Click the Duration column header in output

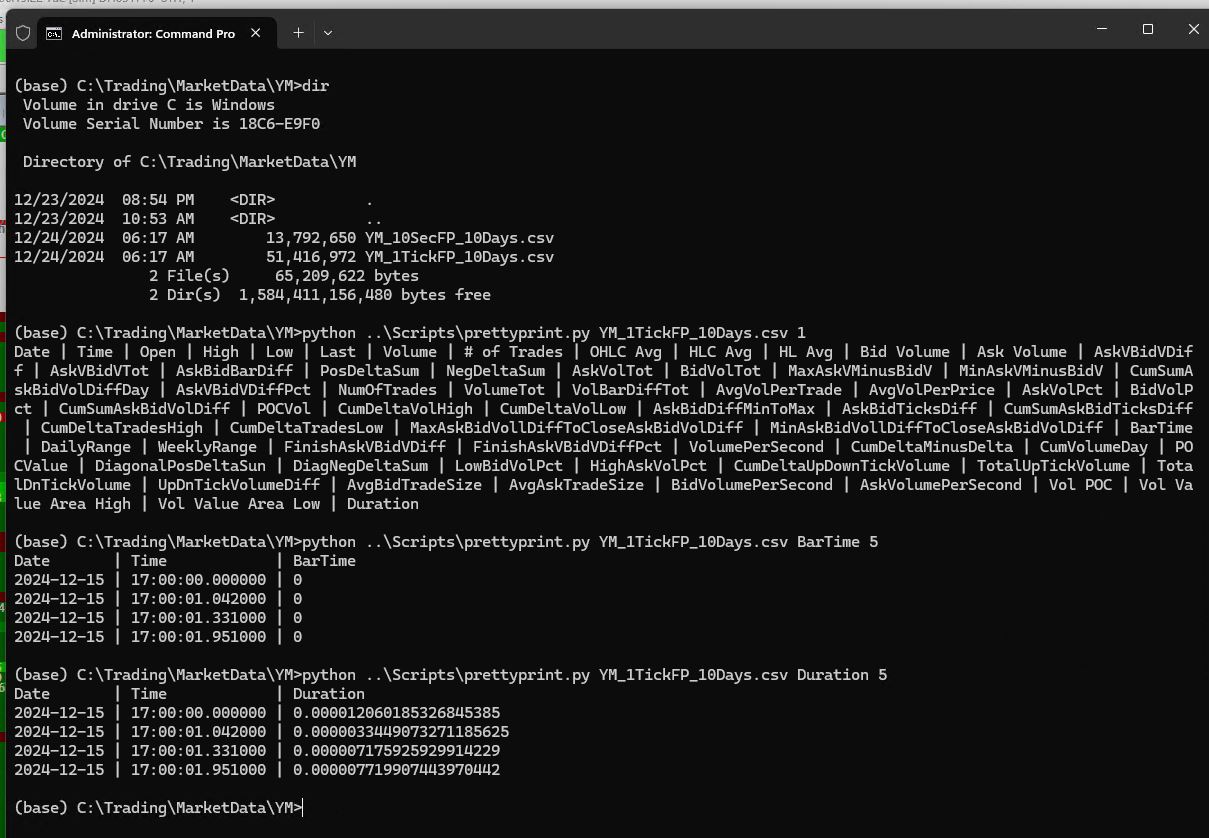(x=328, y=694)
